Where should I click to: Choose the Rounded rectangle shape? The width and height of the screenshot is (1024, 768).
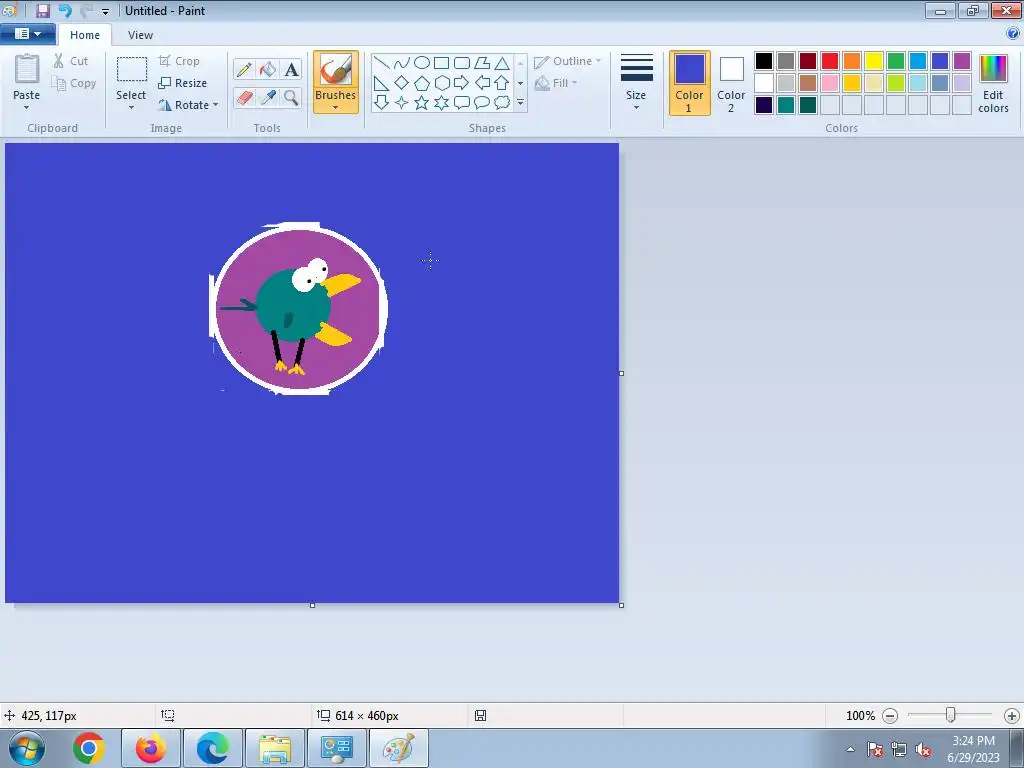pyautogui.click(x=462, y=63)
